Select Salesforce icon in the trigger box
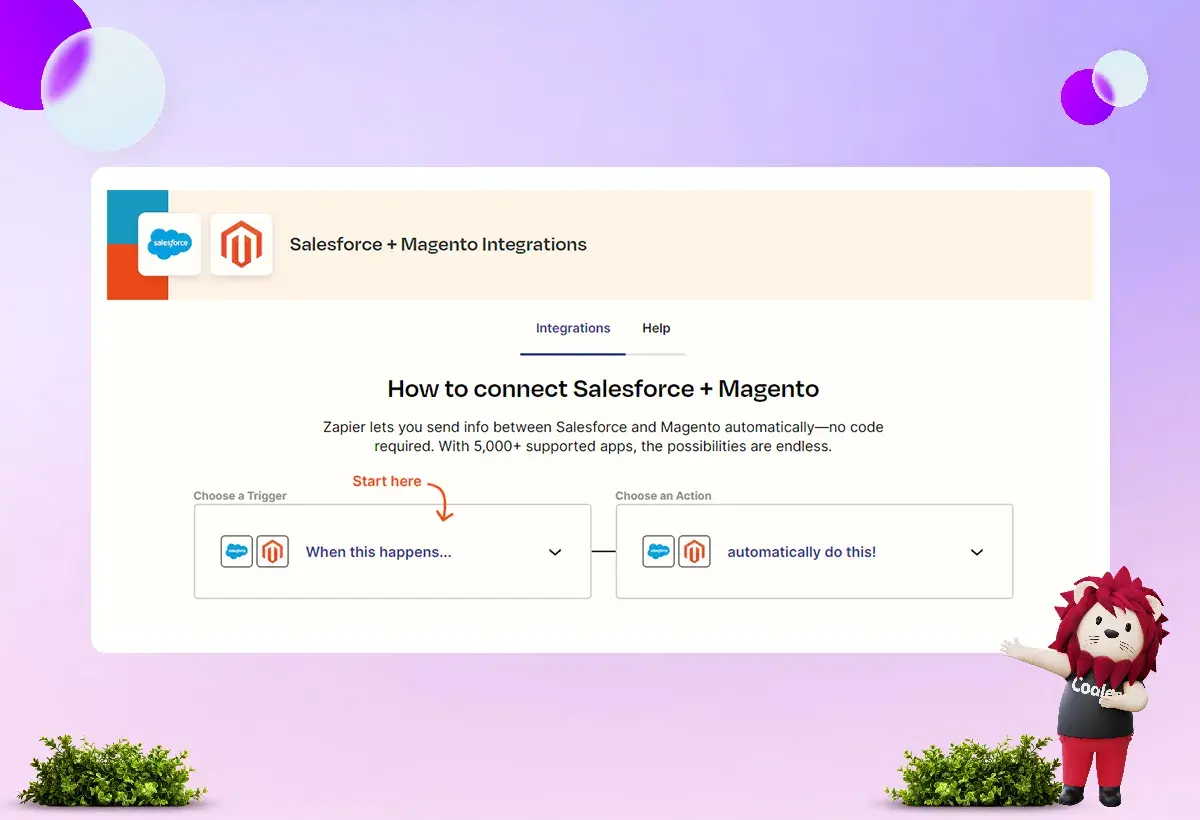This screenshot has height=820, width=1200. pyautogui.click(x=237, y=552)
